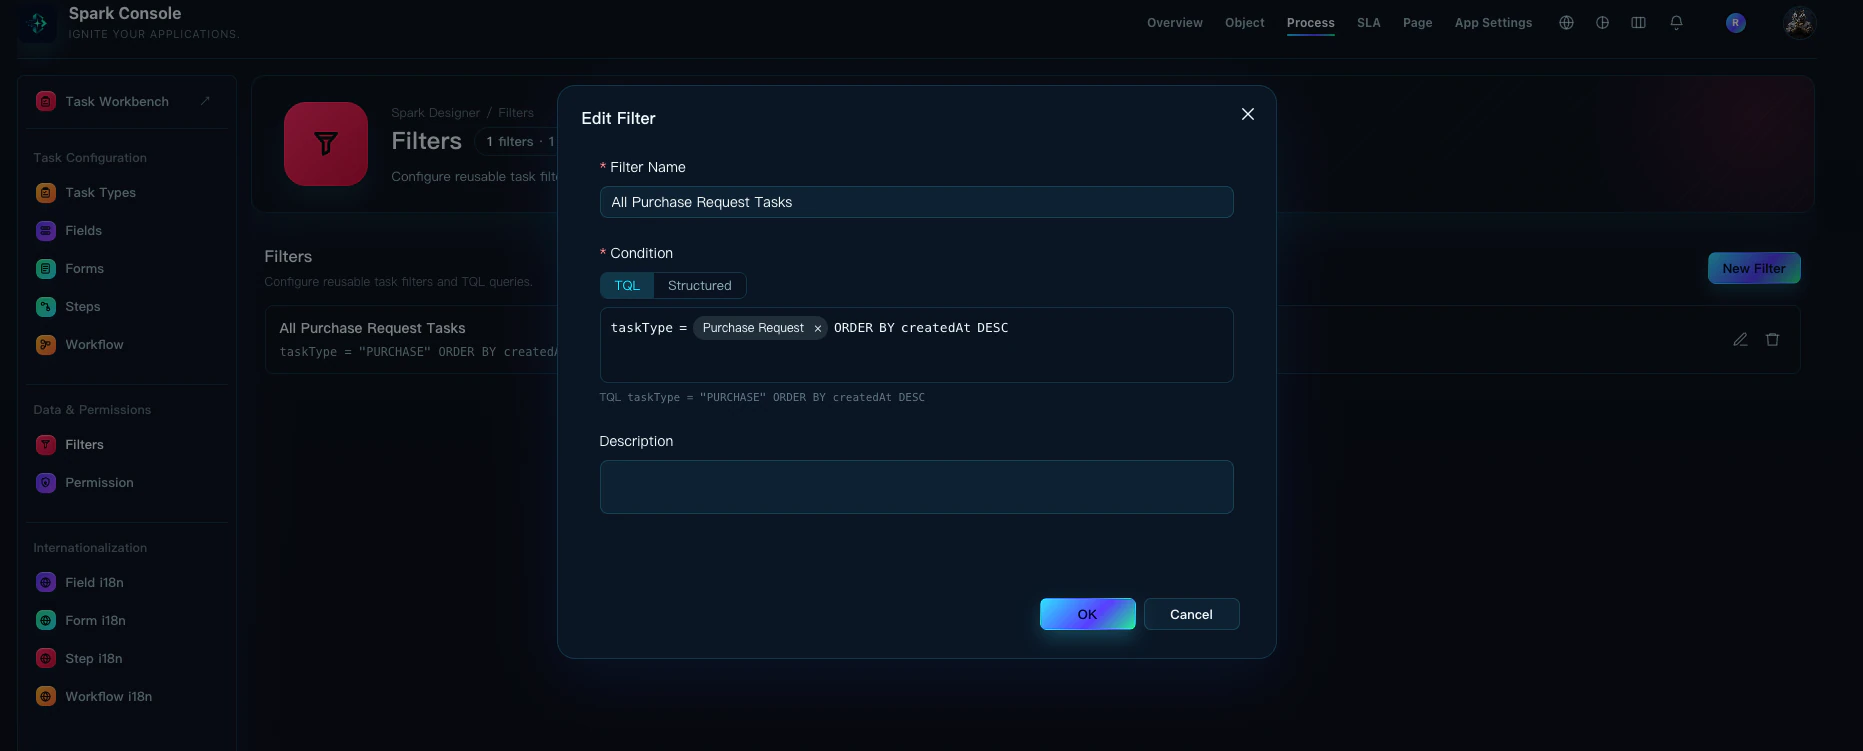Image resolution: width=1863 pixels, height=751 pixels.
Task: Click the Description text area
Action: pyautogui.click(x=916, y=487)
